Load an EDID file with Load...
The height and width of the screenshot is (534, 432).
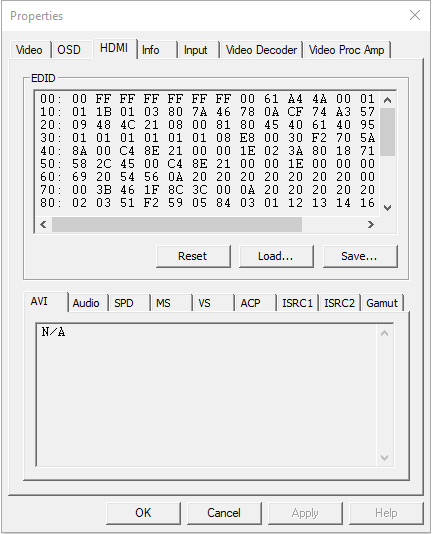click(x=276, y=256)
